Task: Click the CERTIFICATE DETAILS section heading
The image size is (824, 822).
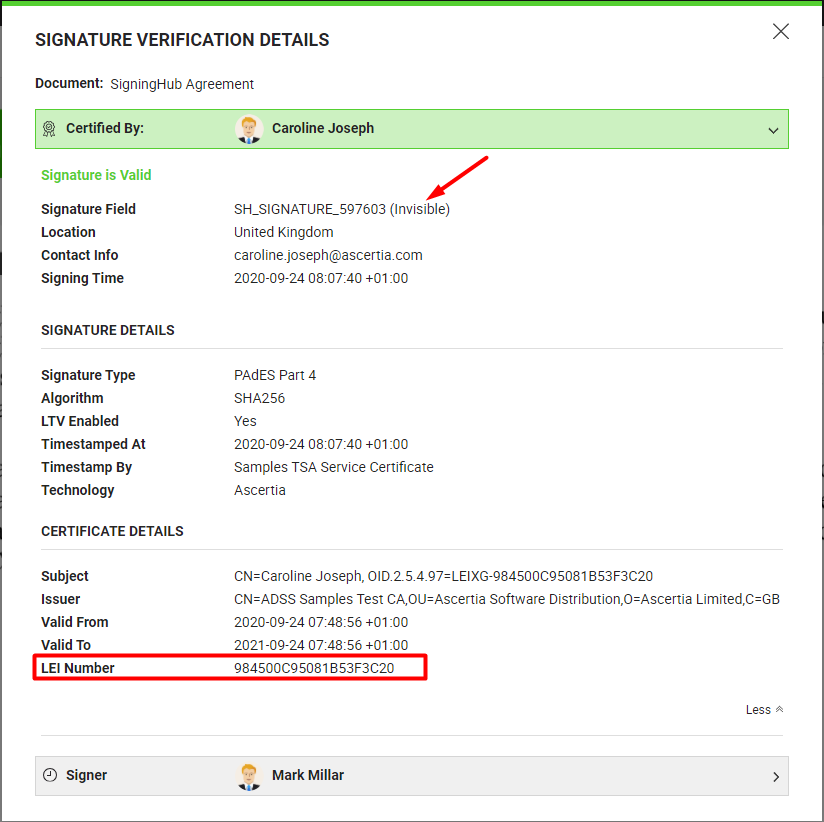Action: [112, 531]
